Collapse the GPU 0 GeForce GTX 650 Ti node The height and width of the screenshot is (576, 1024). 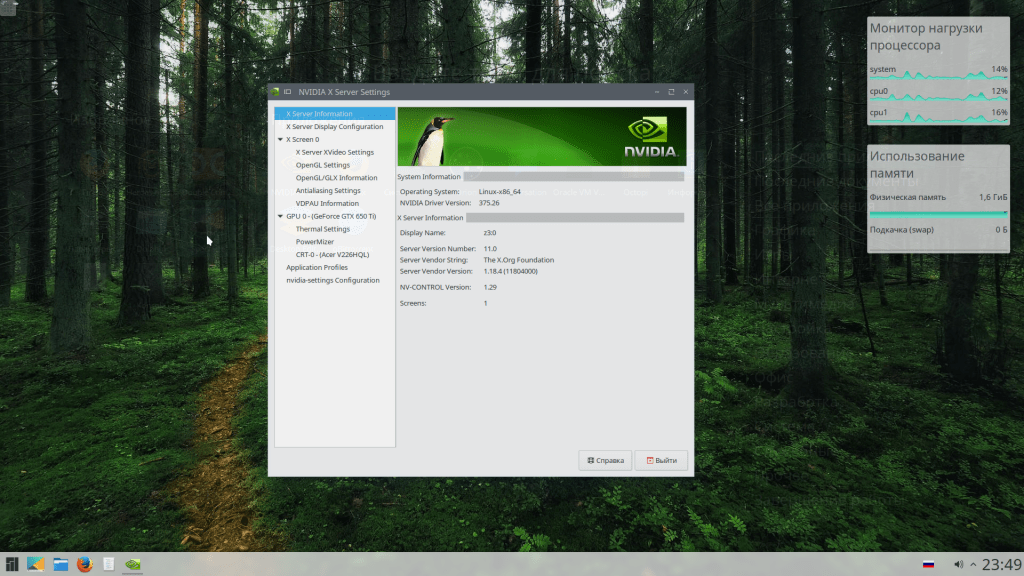pyautogui.click(x=281, y=216)
